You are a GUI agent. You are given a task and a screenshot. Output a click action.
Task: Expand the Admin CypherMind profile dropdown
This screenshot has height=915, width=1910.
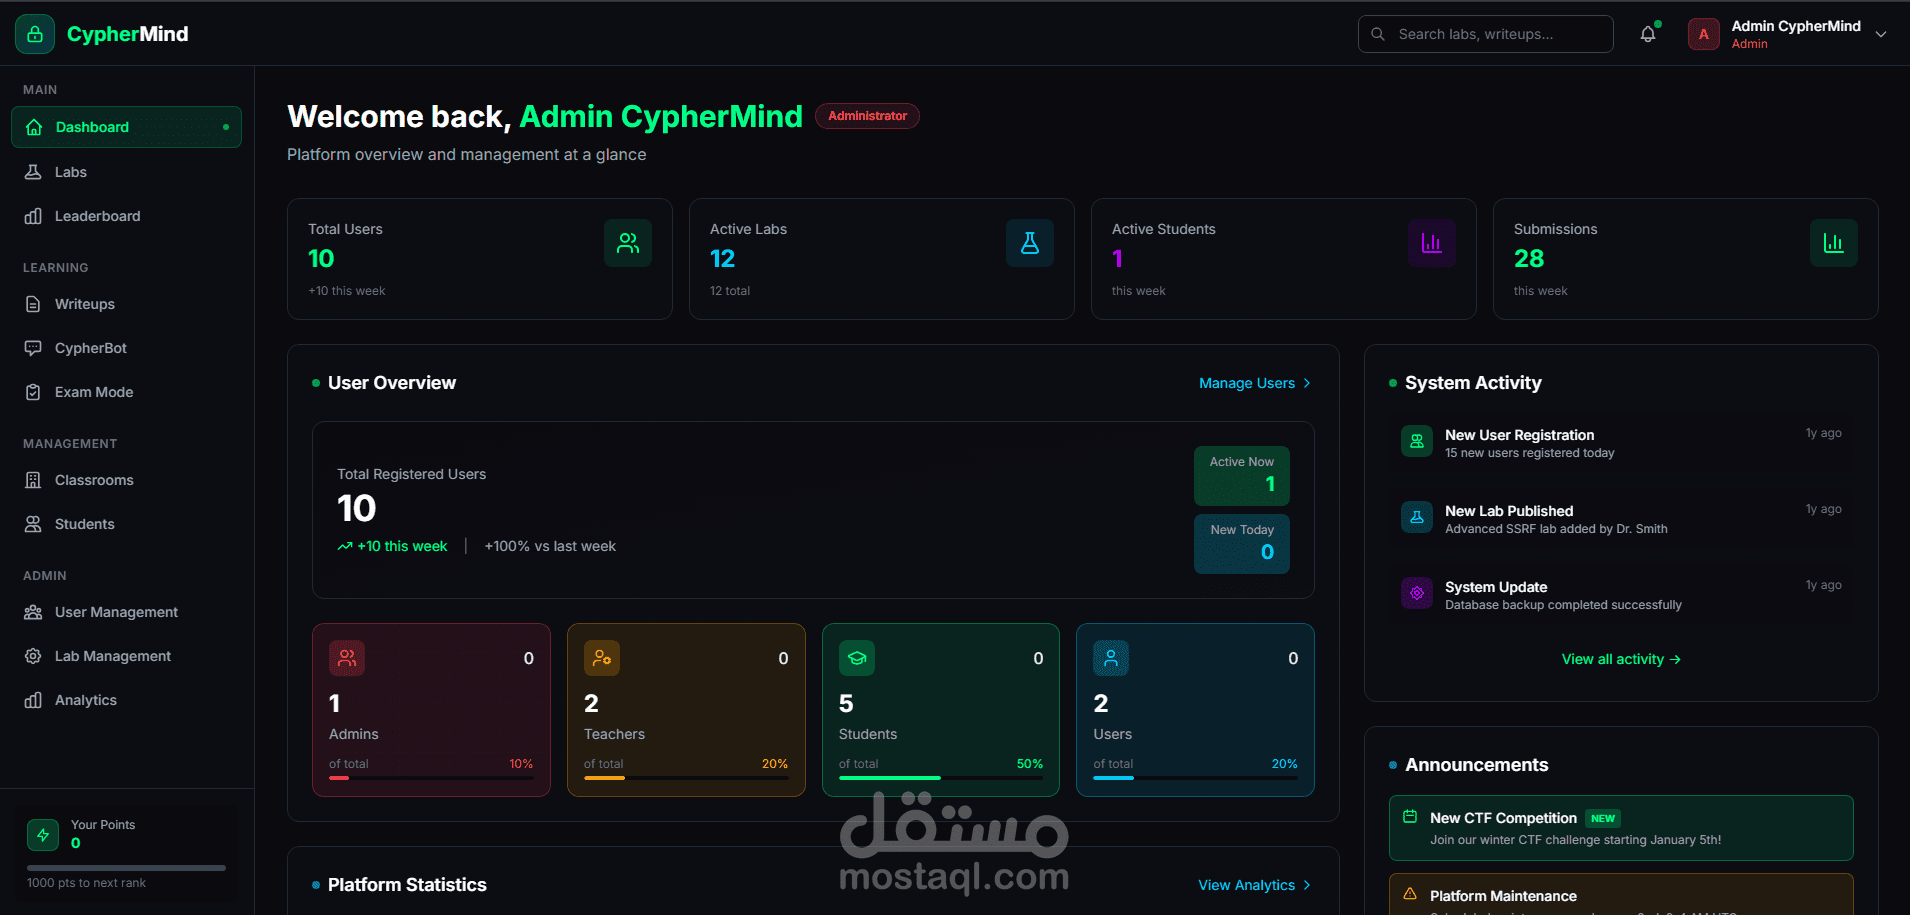[x=1882, y=33]
